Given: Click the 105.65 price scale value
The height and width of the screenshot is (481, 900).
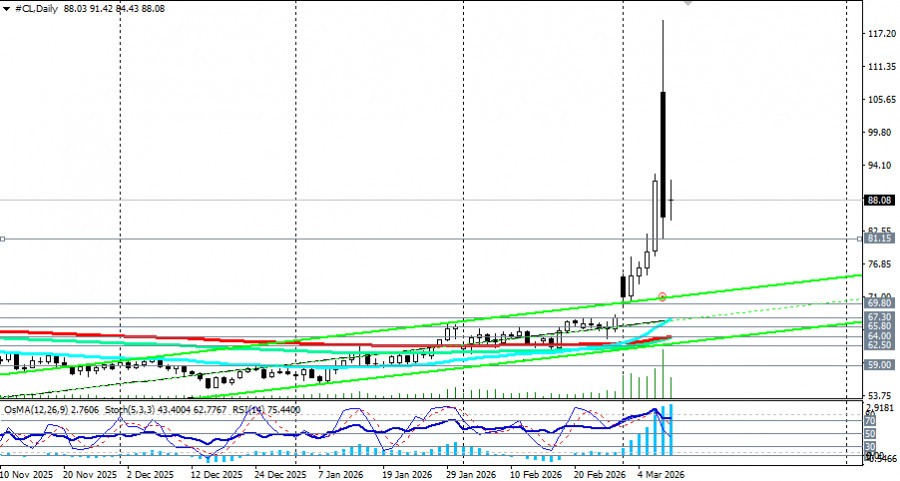Looking at the screenshot, I should pyautogui.click(x=882, y=100).
